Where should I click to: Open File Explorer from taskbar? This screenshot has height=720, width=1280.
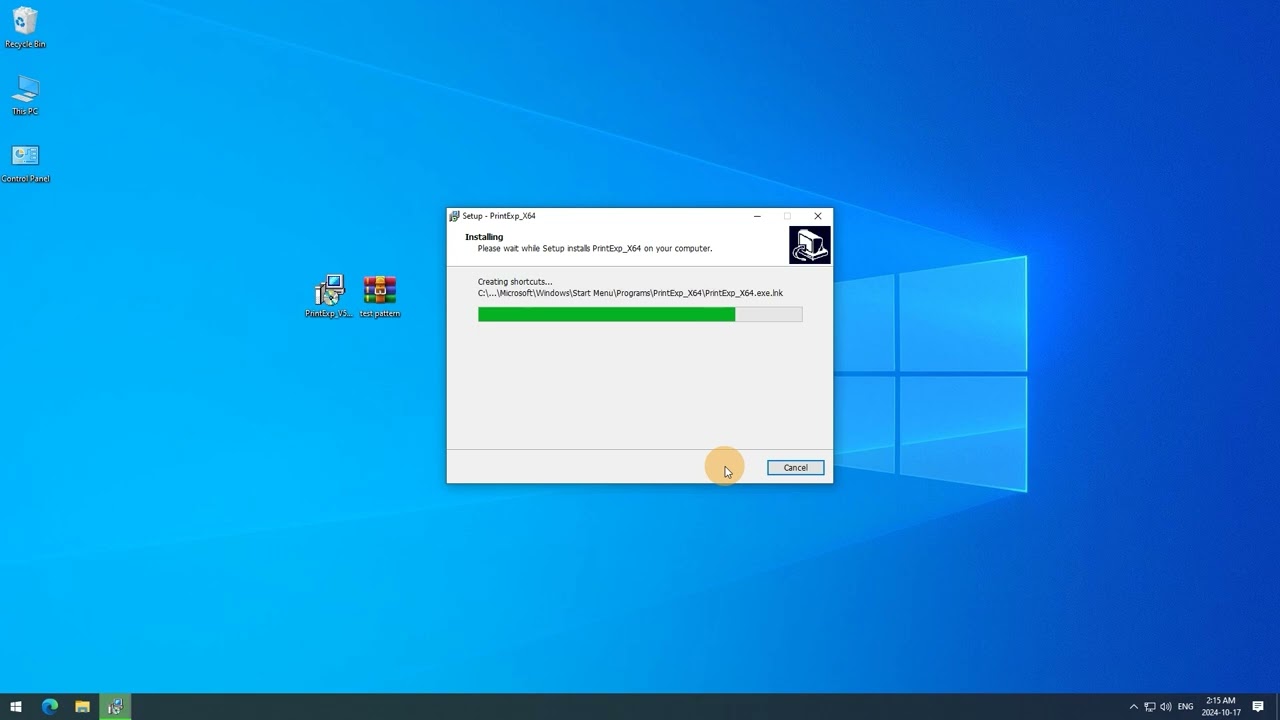(82, 707)
